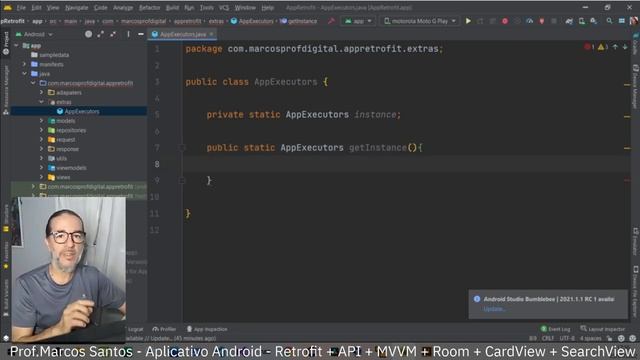Click the hammer Make Project icon
640x360 pixels.
(x=331, y=21)
